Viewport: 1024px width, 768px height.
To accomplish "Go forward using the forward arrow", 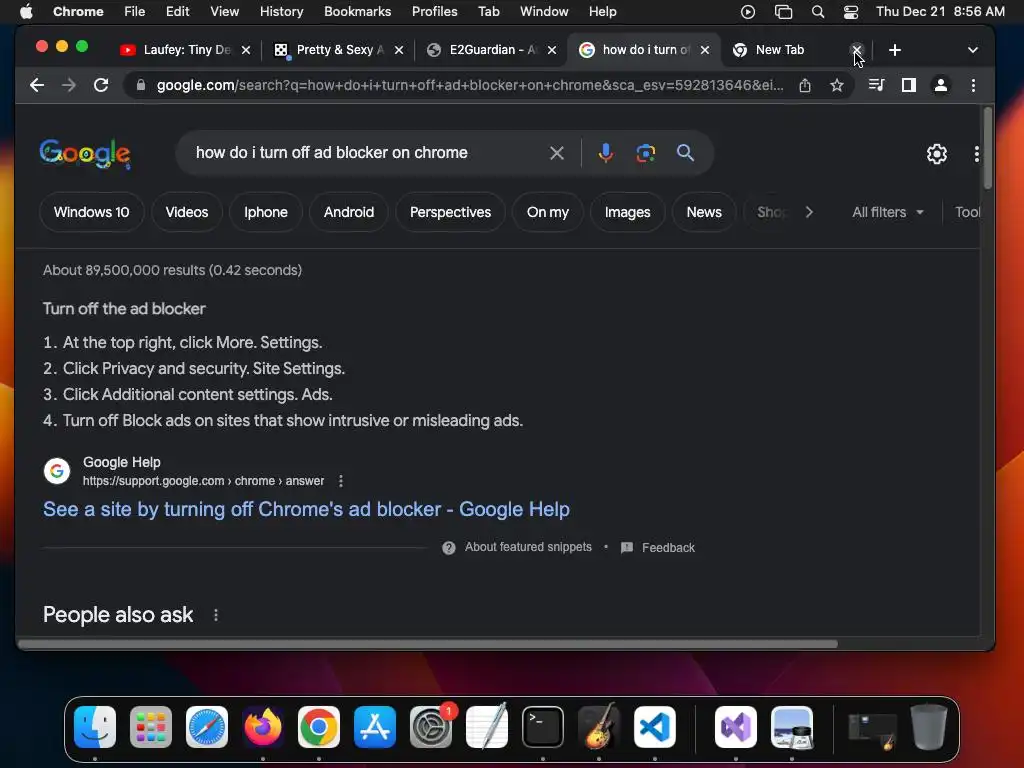I will pos(69,85).
